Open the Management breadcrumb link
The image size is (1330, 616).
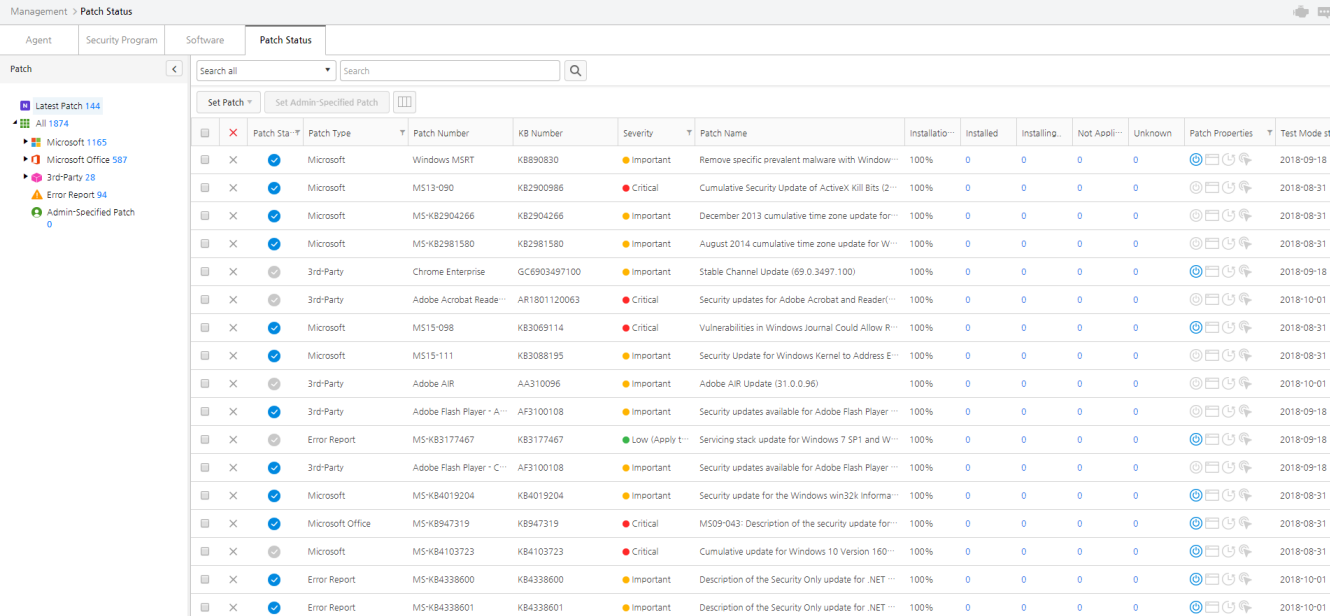[x=39, y=12]
